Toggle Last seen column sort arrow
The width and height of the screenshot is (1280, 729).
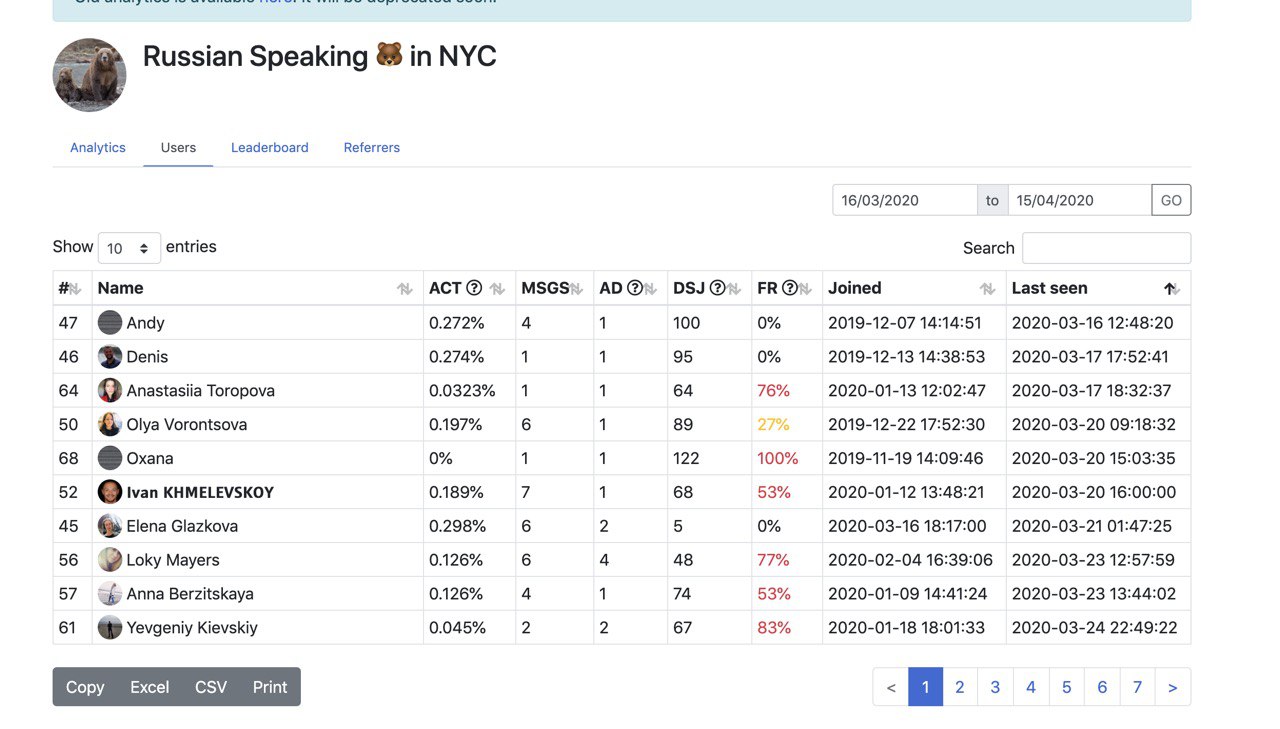1171,289
